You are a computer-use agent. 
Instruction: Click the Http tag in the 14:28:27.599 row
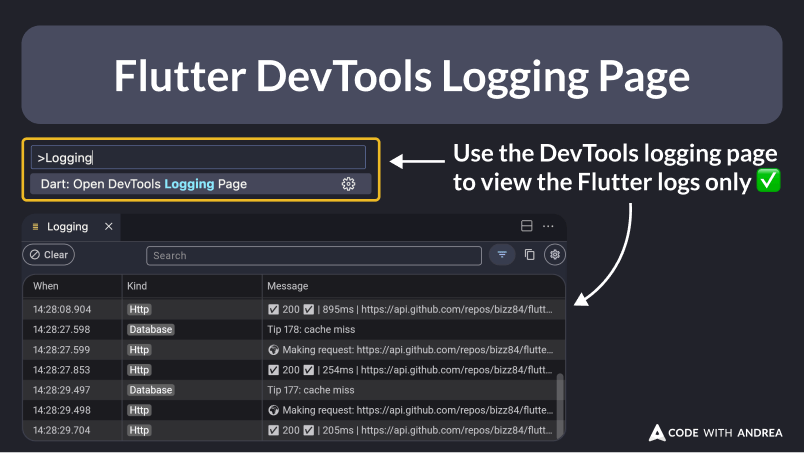click(x=139, y=350)
